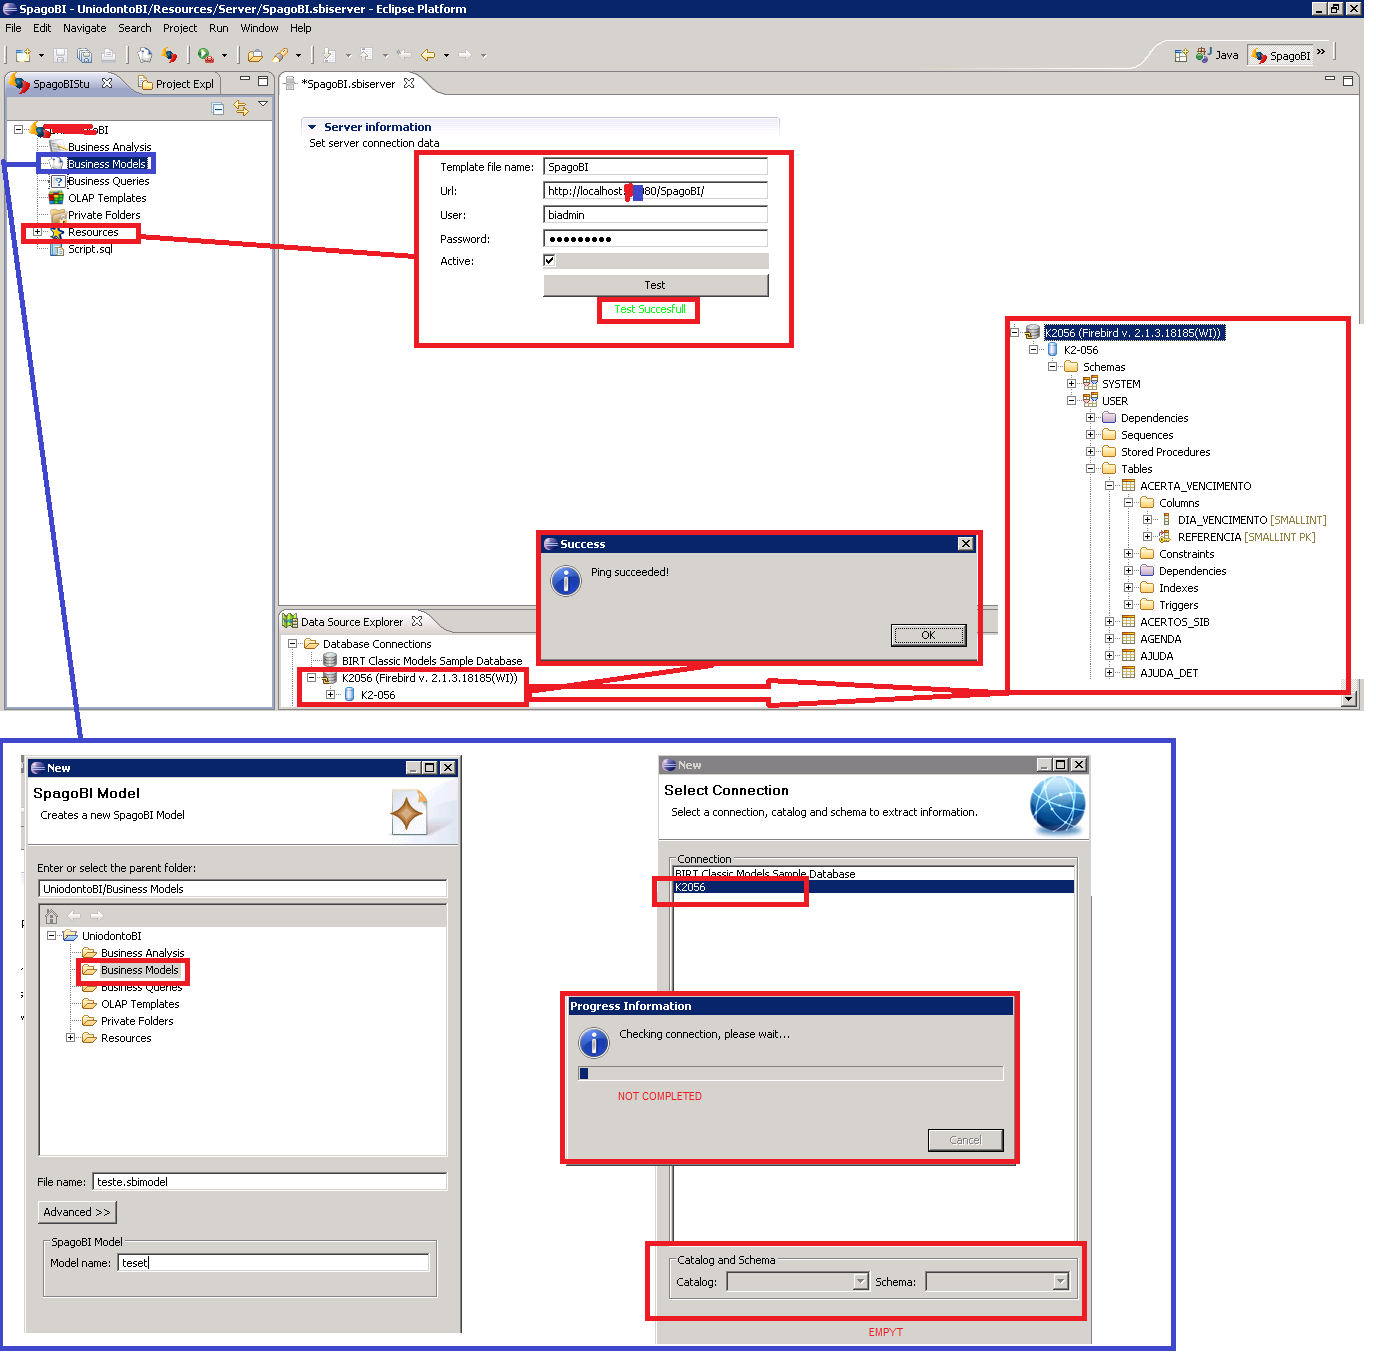This screenshot has width=1376, height=1354.
Task: Expand the Resources tree node
Action: coord(38,232)
